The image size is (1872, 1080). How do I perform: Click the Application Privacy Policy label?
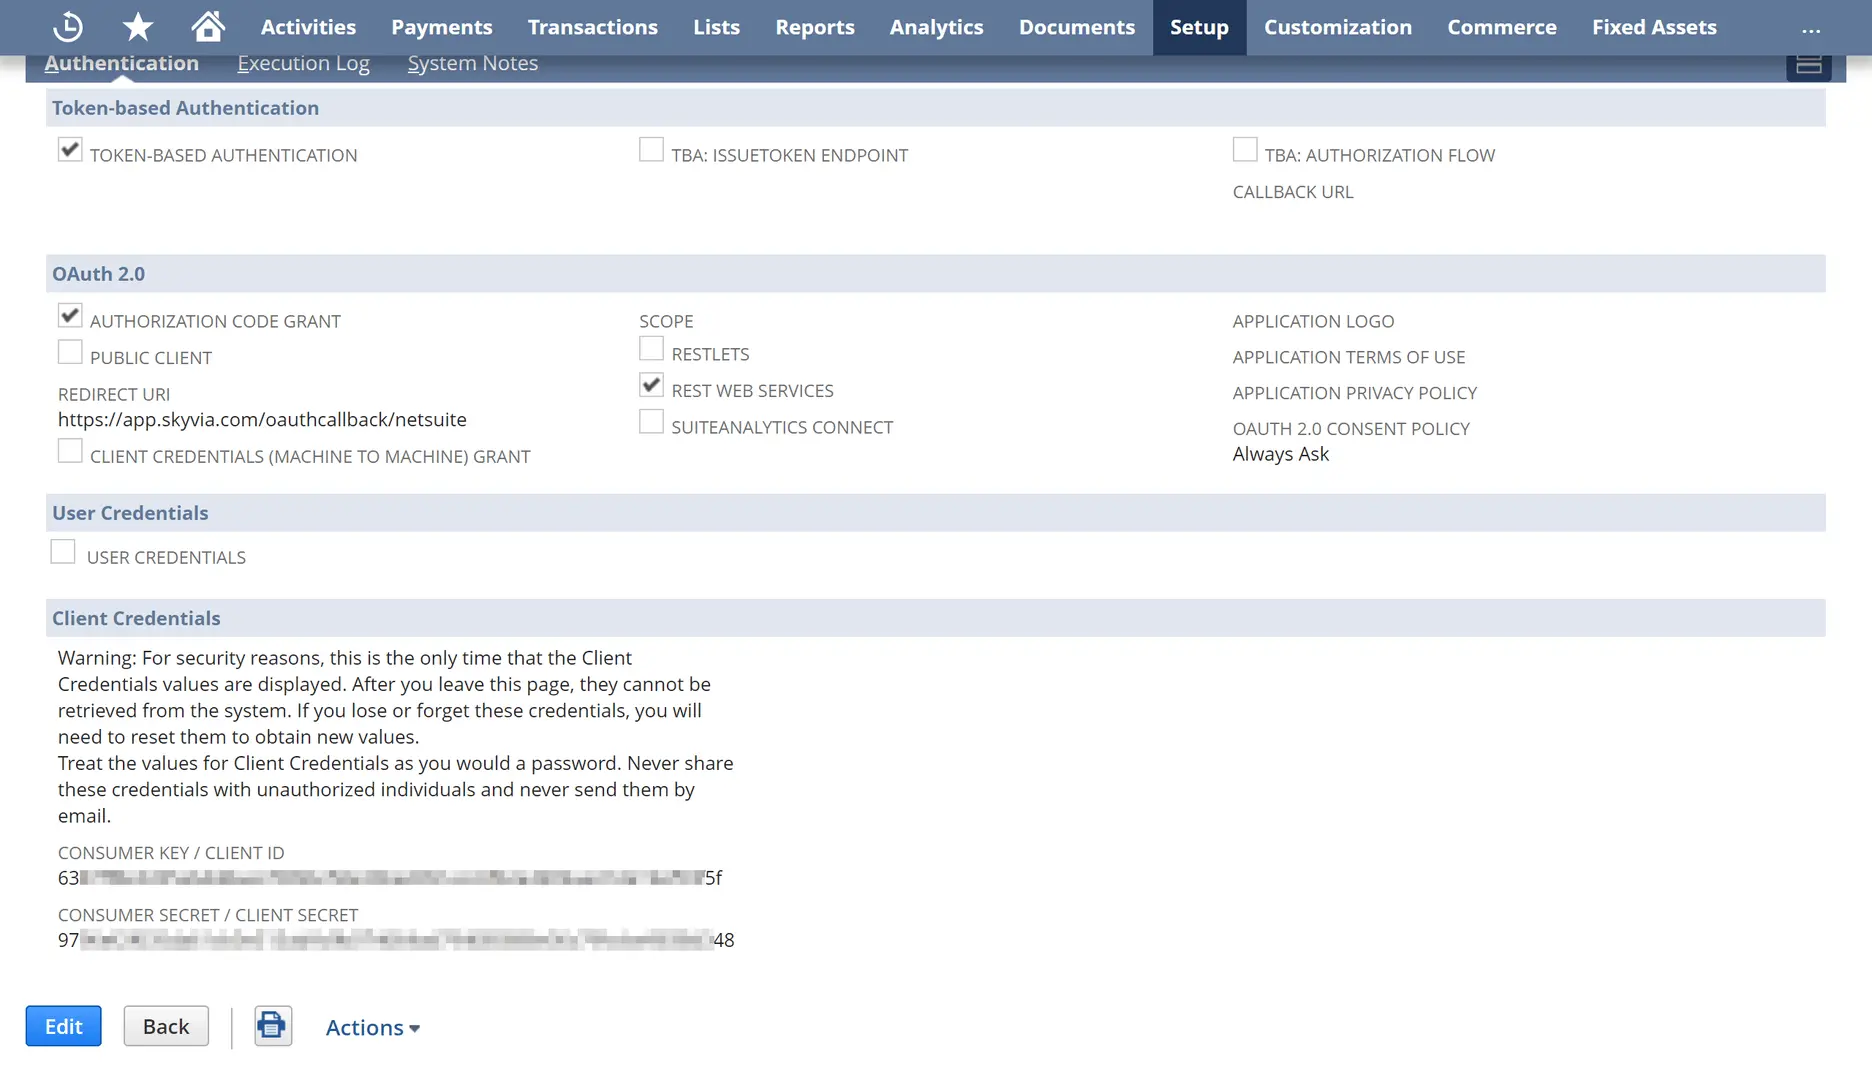click(1355, 393)
